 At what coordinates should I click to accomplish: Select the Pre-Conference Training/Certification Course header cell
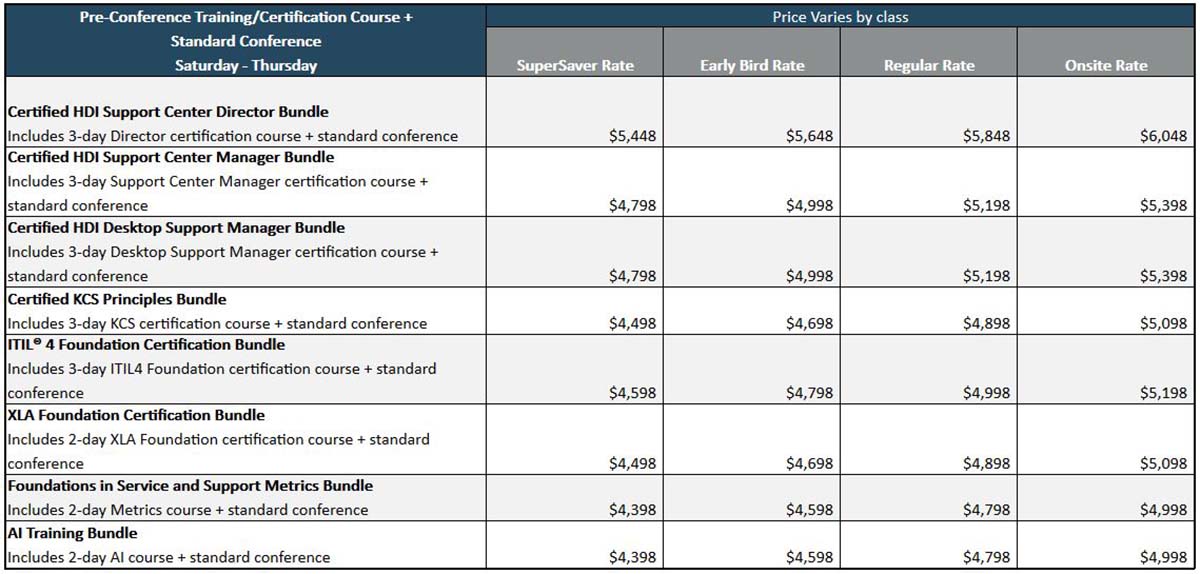[x=246, y=41]
